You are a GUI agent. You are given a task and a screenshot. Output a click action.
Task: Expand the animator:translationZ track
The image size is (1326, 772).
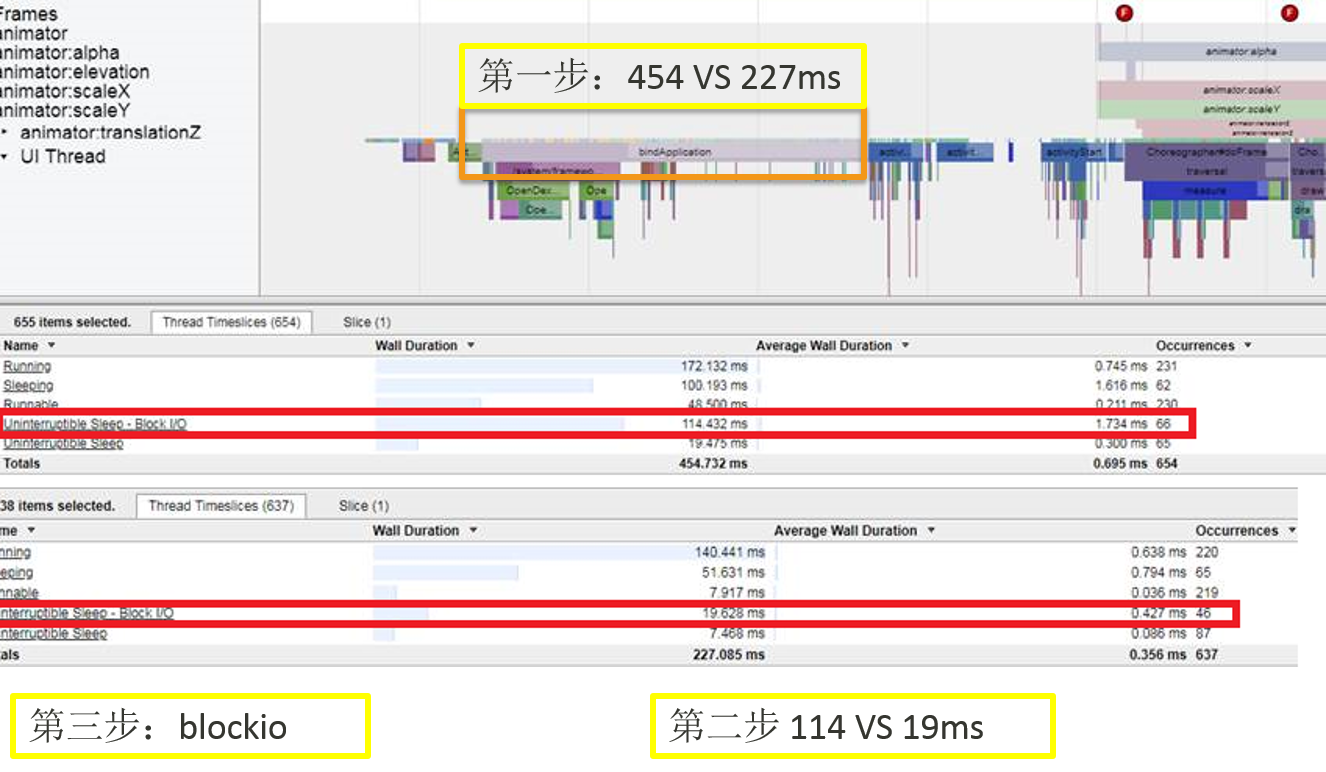click(5, 132)
